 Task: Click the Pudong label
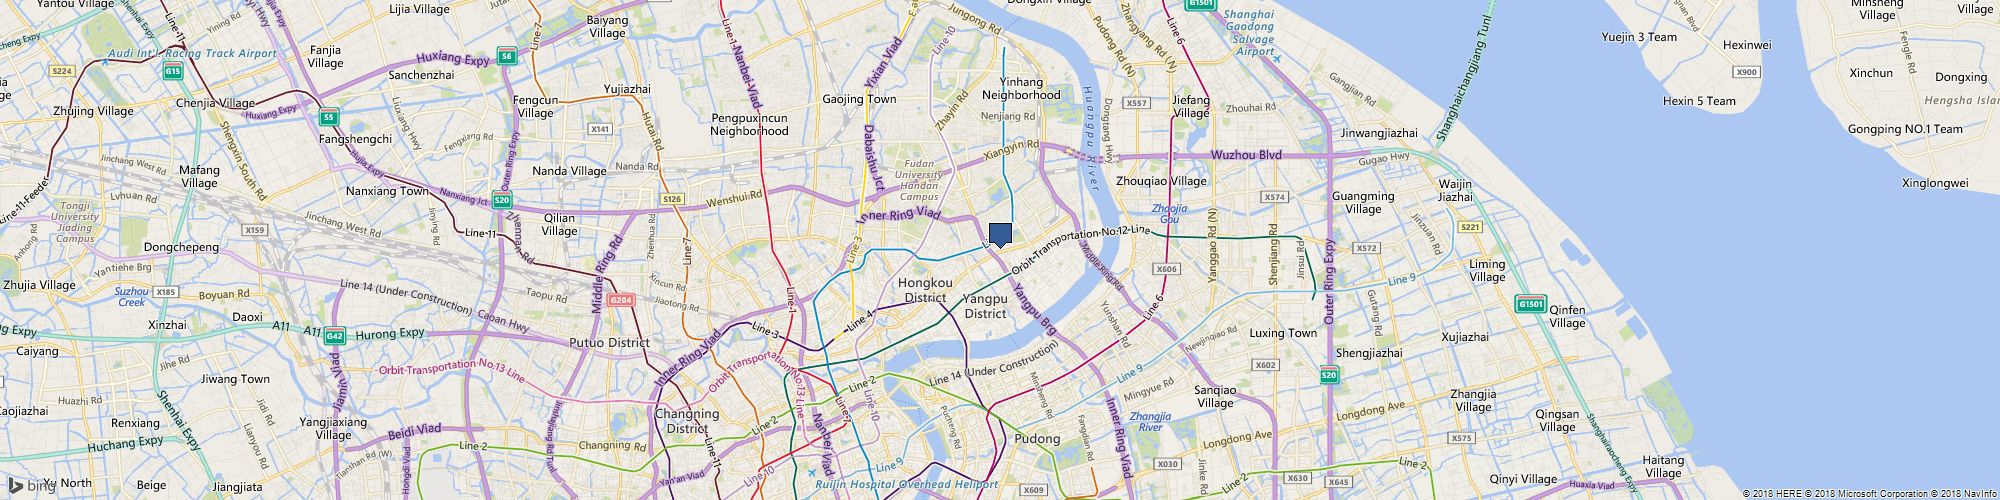pos(1037,439)
